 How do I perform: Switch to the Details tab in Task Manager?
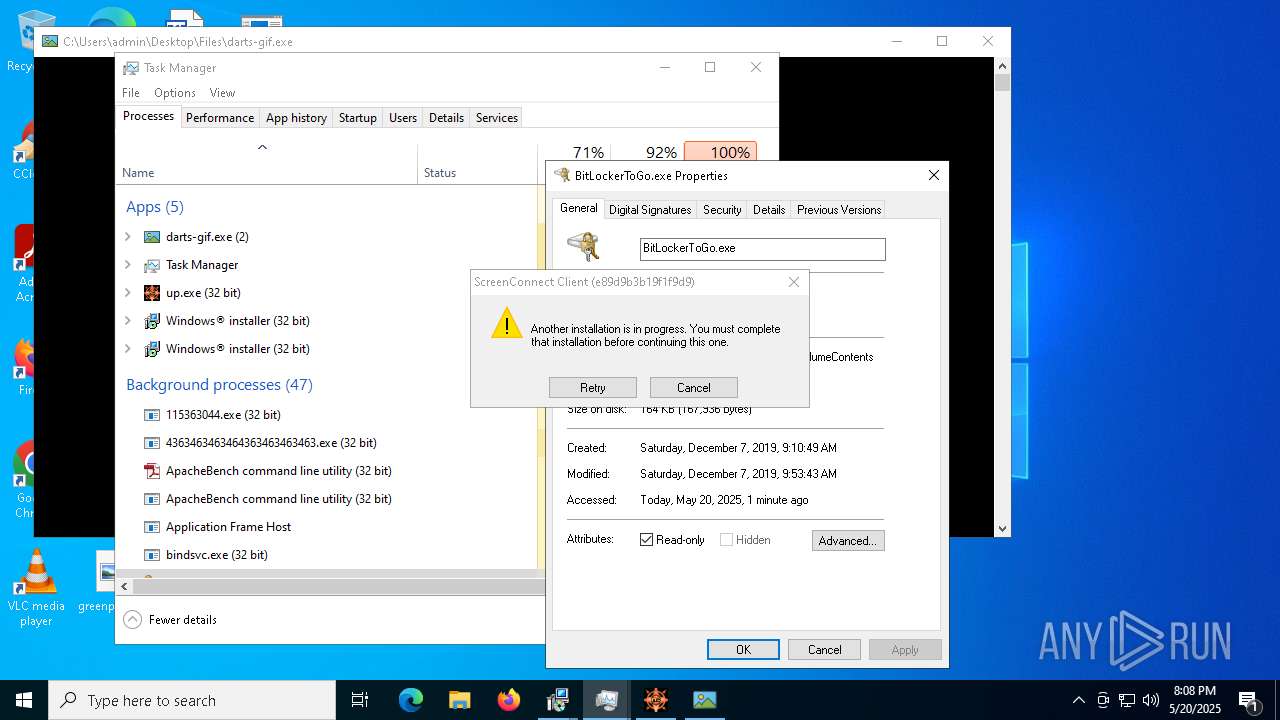(446, 118)
